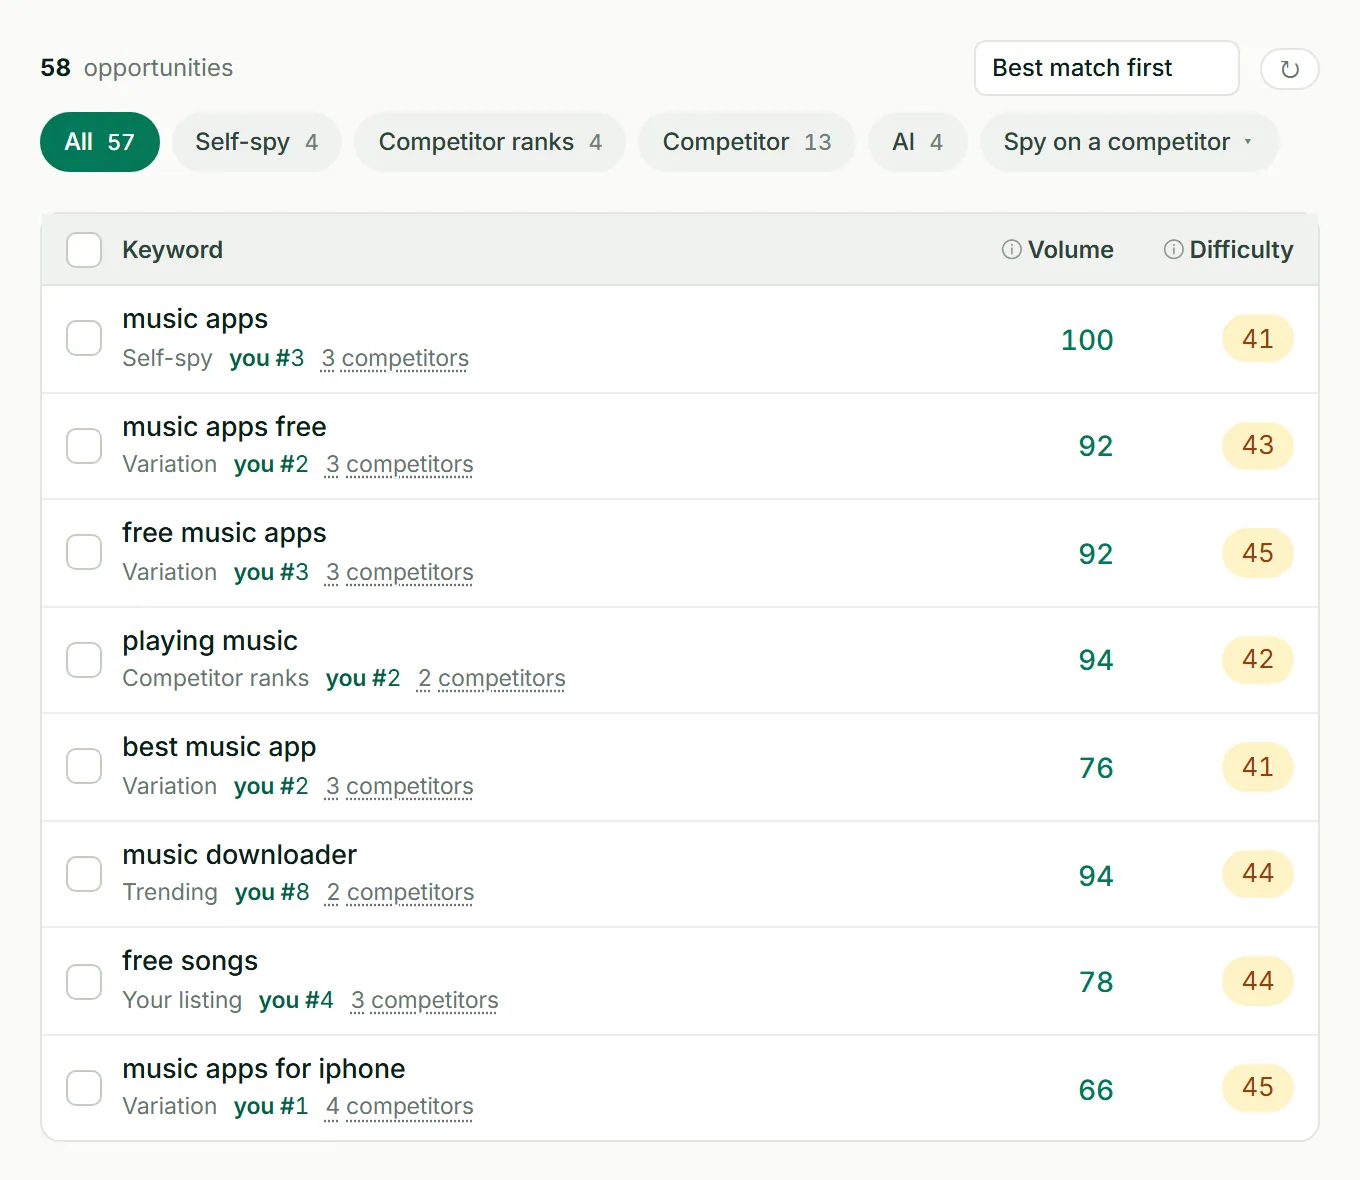Click the "music apps" keyword text
The image size is (1360, 1180).
195,319
